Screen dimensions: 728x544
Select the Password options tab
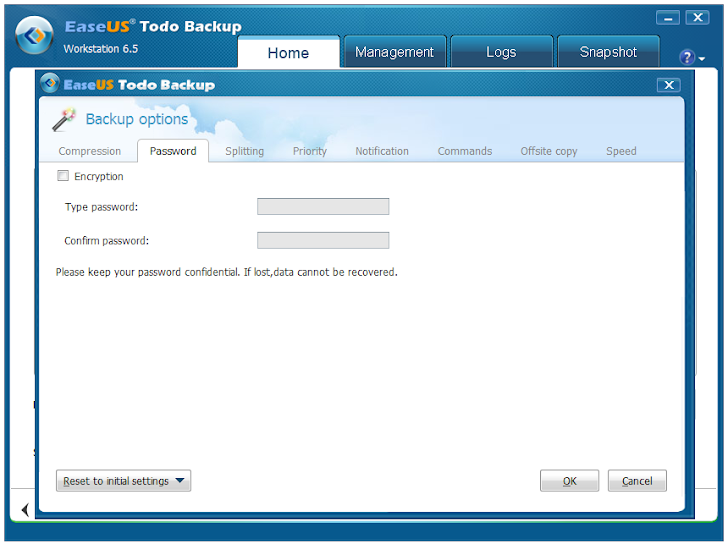click(173, 151)
